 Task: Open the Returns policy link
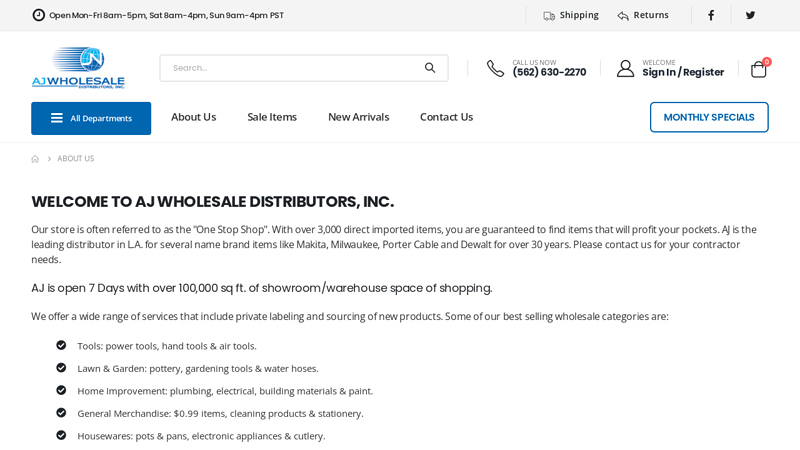(643, 15)
